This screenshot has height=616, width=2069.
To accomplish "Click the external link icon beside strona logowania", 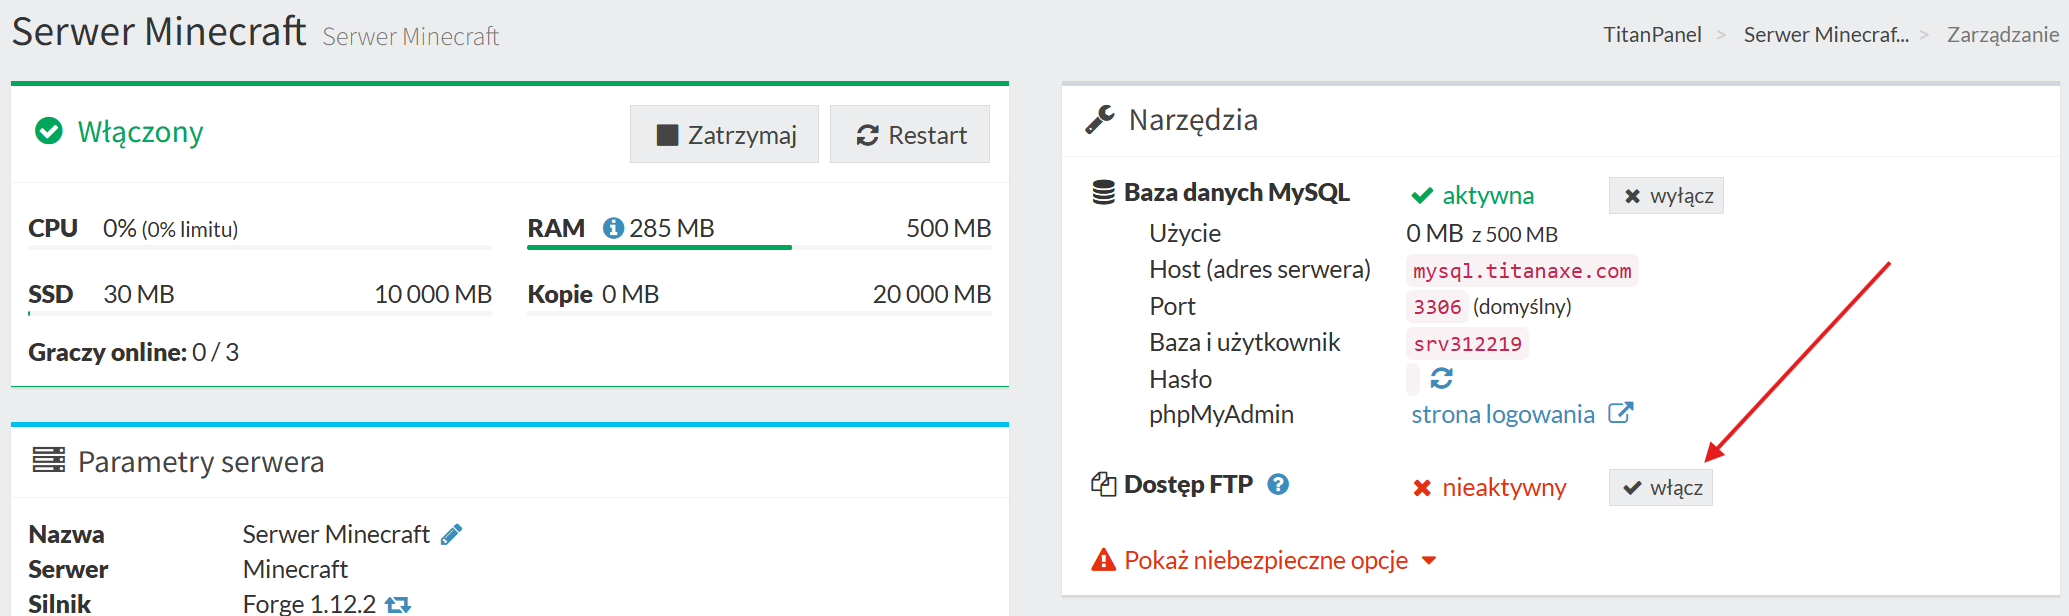I will pos(1620,413).
